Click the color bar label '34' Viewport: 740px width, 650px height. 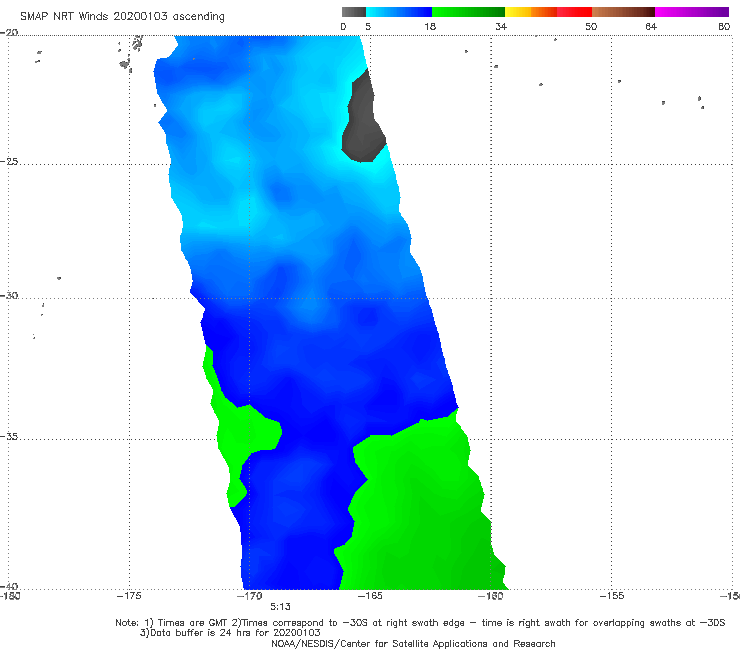[x=501, y=26]
